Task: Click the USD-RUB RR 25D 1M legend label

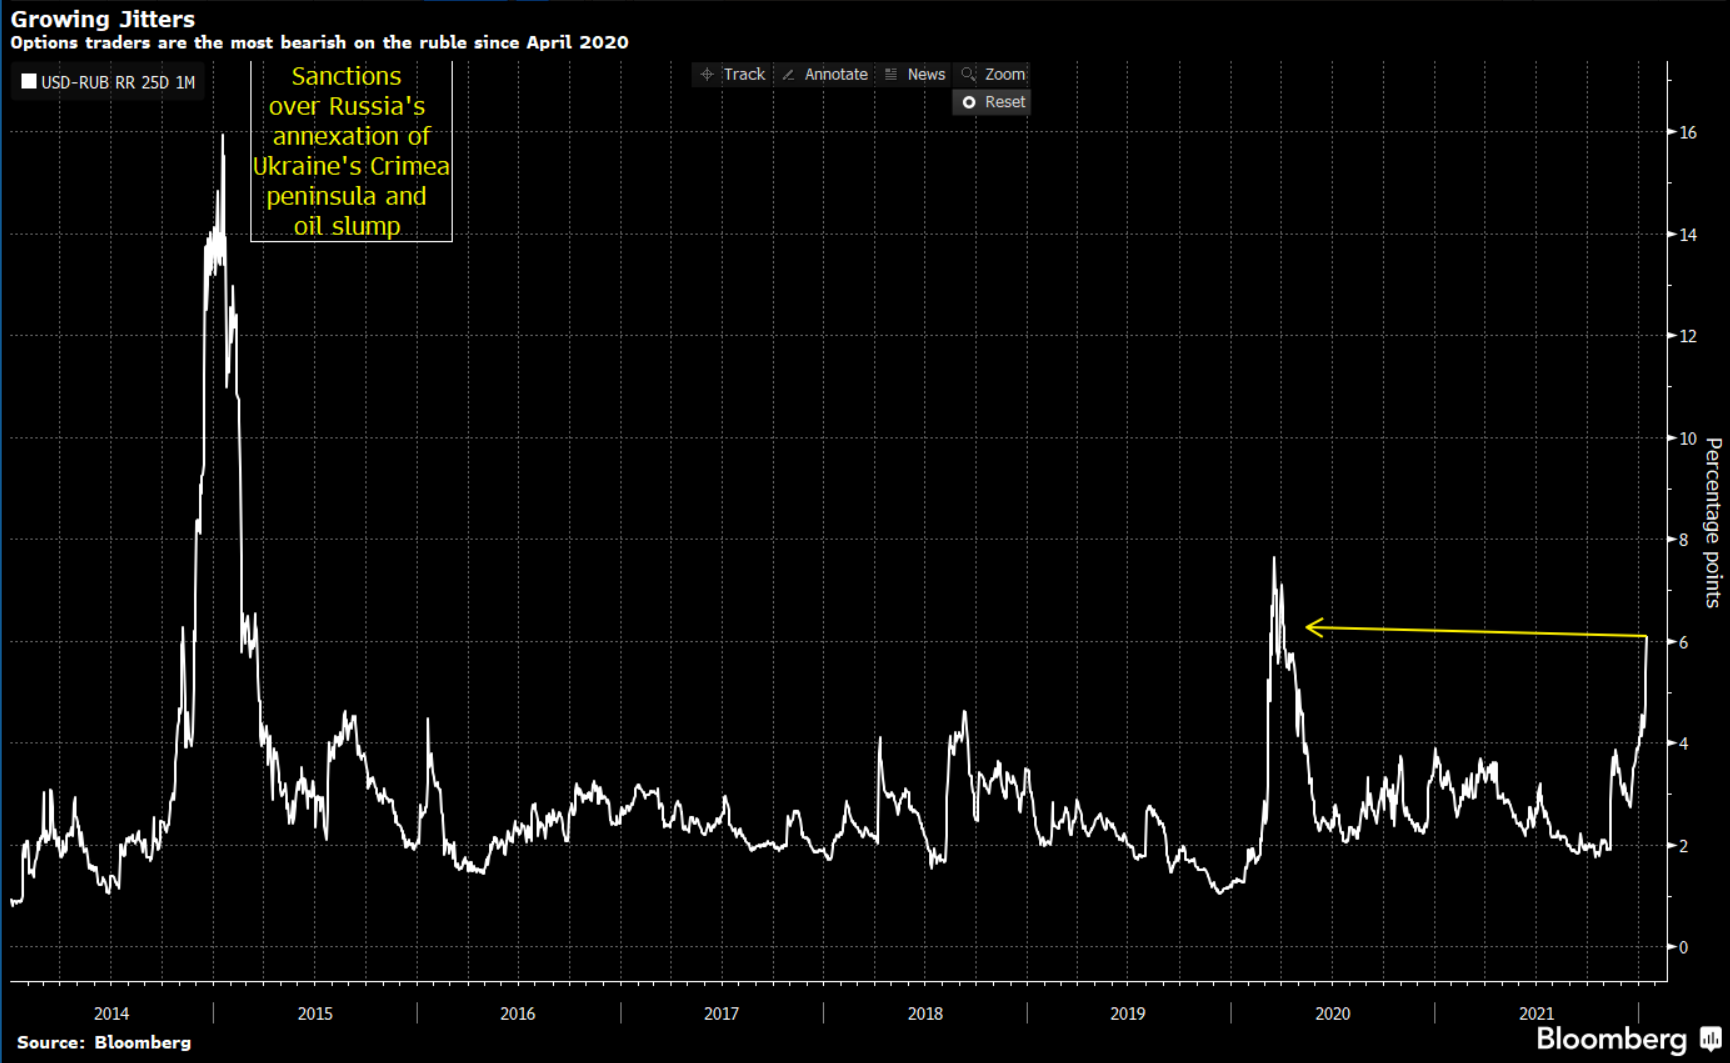Action: [x=118, y=83]
